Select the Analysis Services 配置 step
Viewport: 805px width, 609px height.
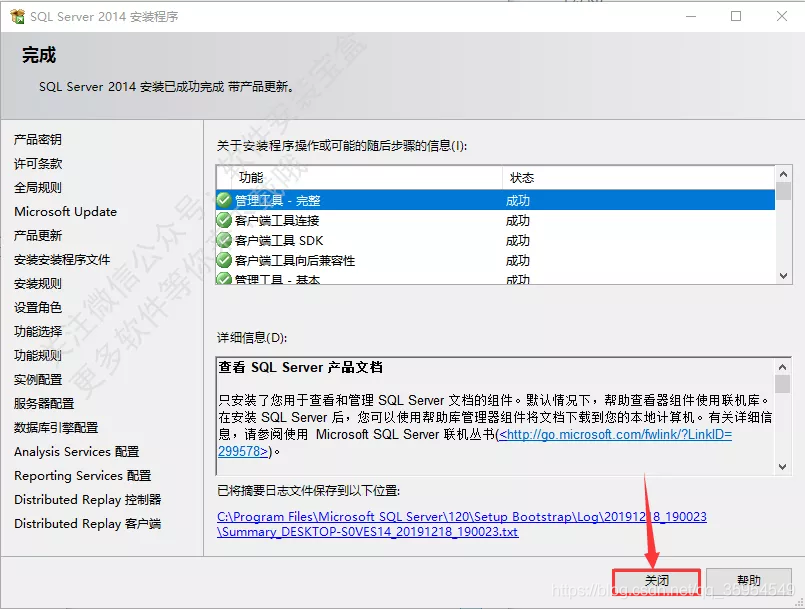pyautogui.click(x=77, y=451)
